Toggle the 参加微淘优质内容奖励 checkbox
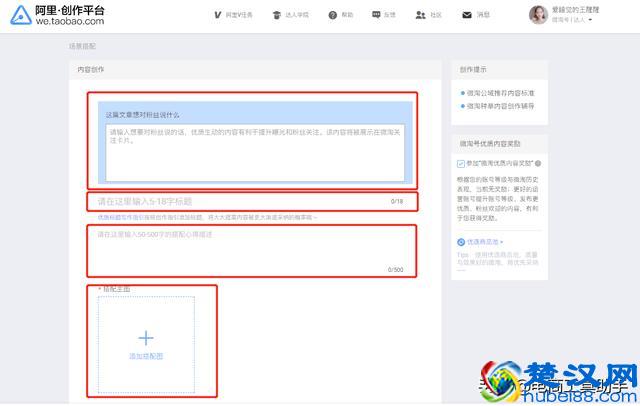The image size is (640, 406). click(x=460, y=164)
